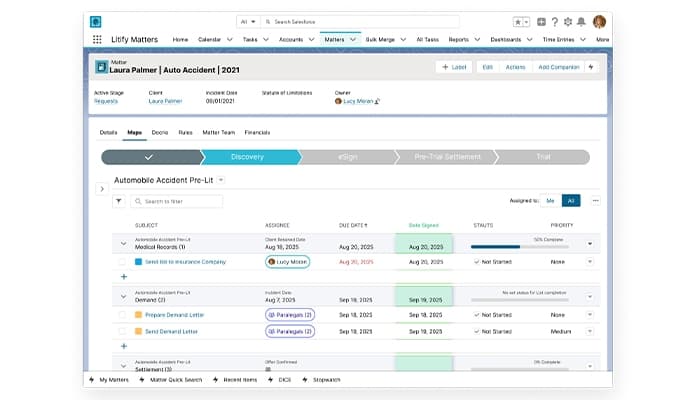Screen dimensions: 700x400
Task: Click the help question mark icon
Action: (x=554, y=21)
